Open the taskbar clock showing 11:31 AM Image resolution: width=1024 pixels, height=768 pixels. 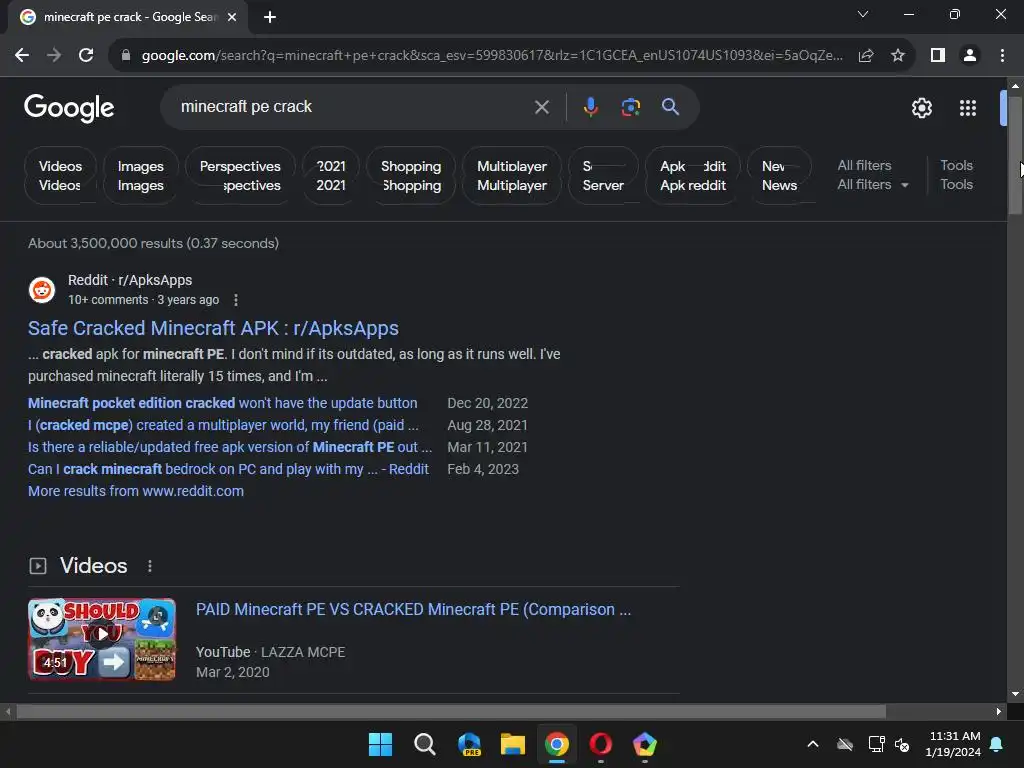click(x=953, y=744)
